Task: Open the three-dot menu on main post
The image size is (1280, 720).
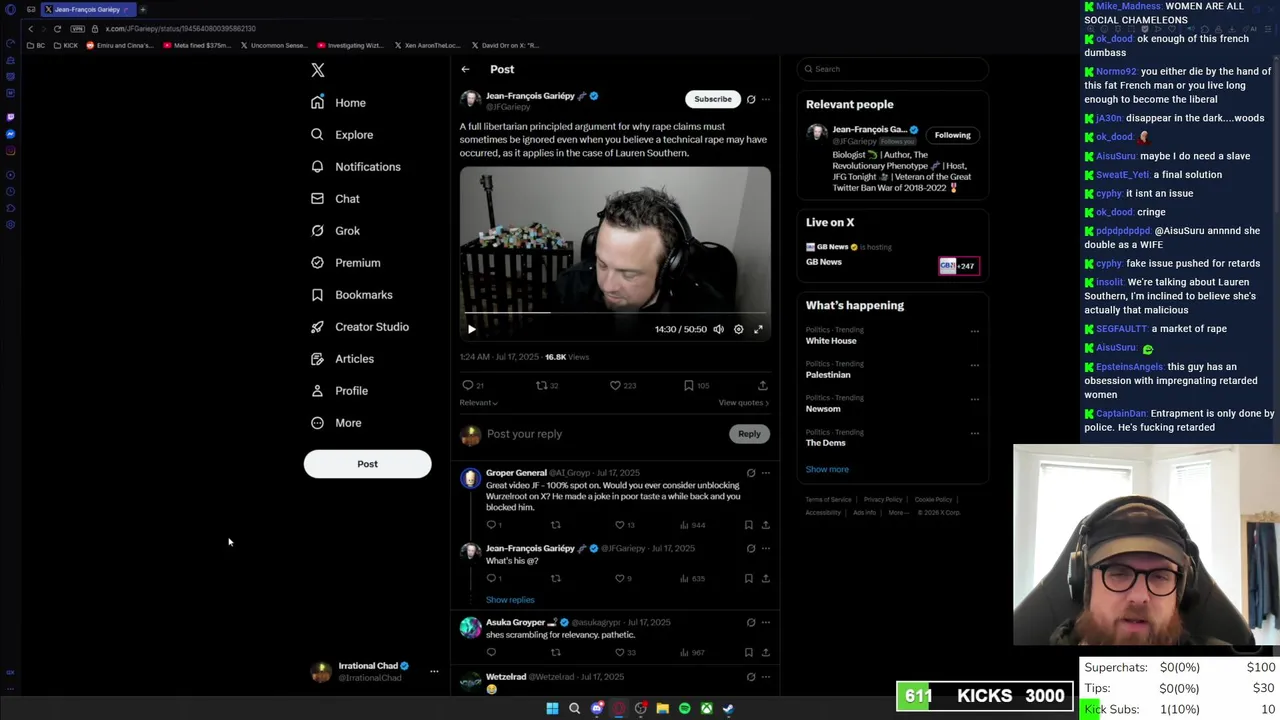Action: (x=766, y=99)
